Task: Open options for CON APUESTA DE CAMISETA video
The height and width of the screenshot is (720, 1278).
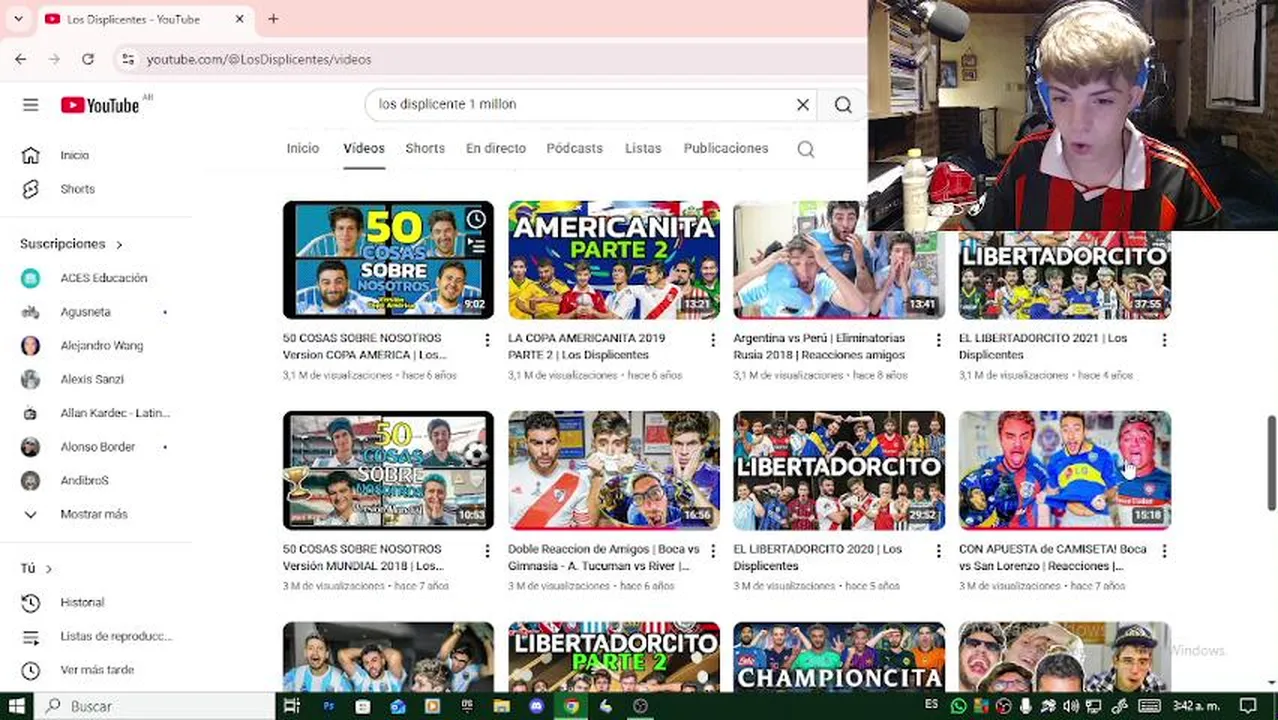Action: 1164,551
